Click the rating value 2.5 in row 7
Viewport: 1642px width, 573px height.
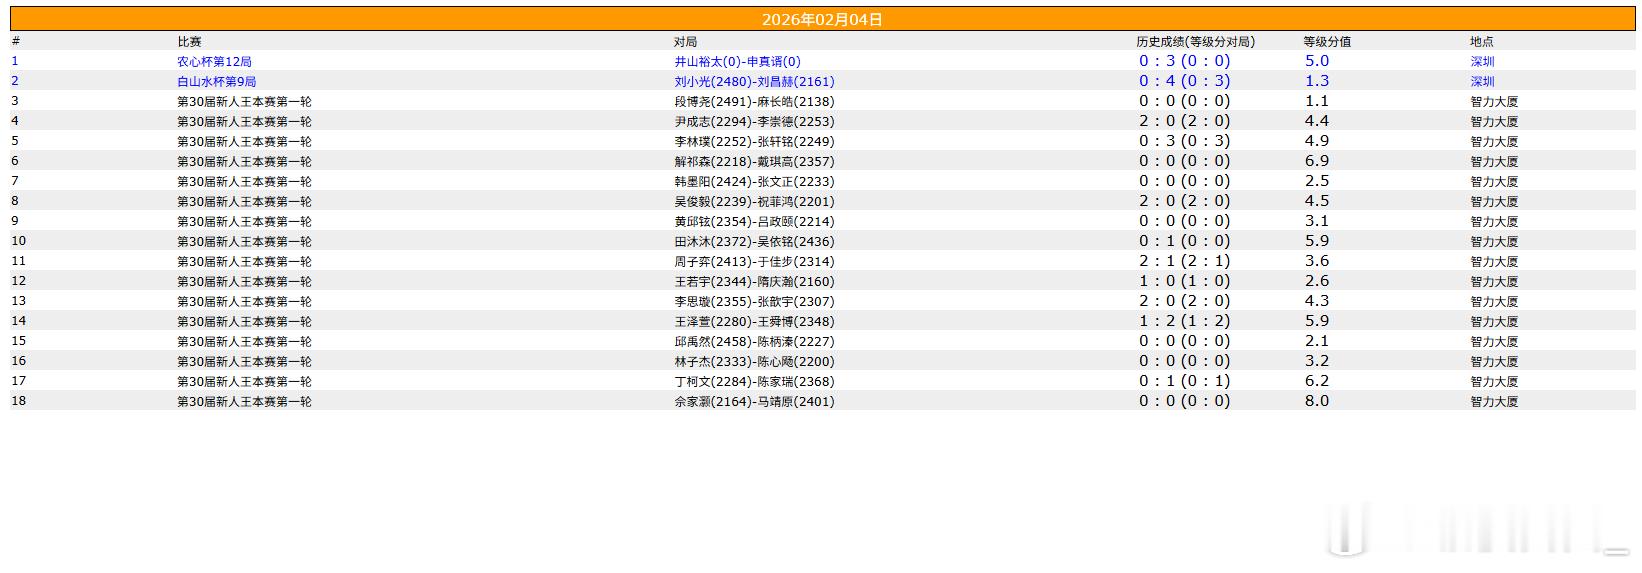1317,181
